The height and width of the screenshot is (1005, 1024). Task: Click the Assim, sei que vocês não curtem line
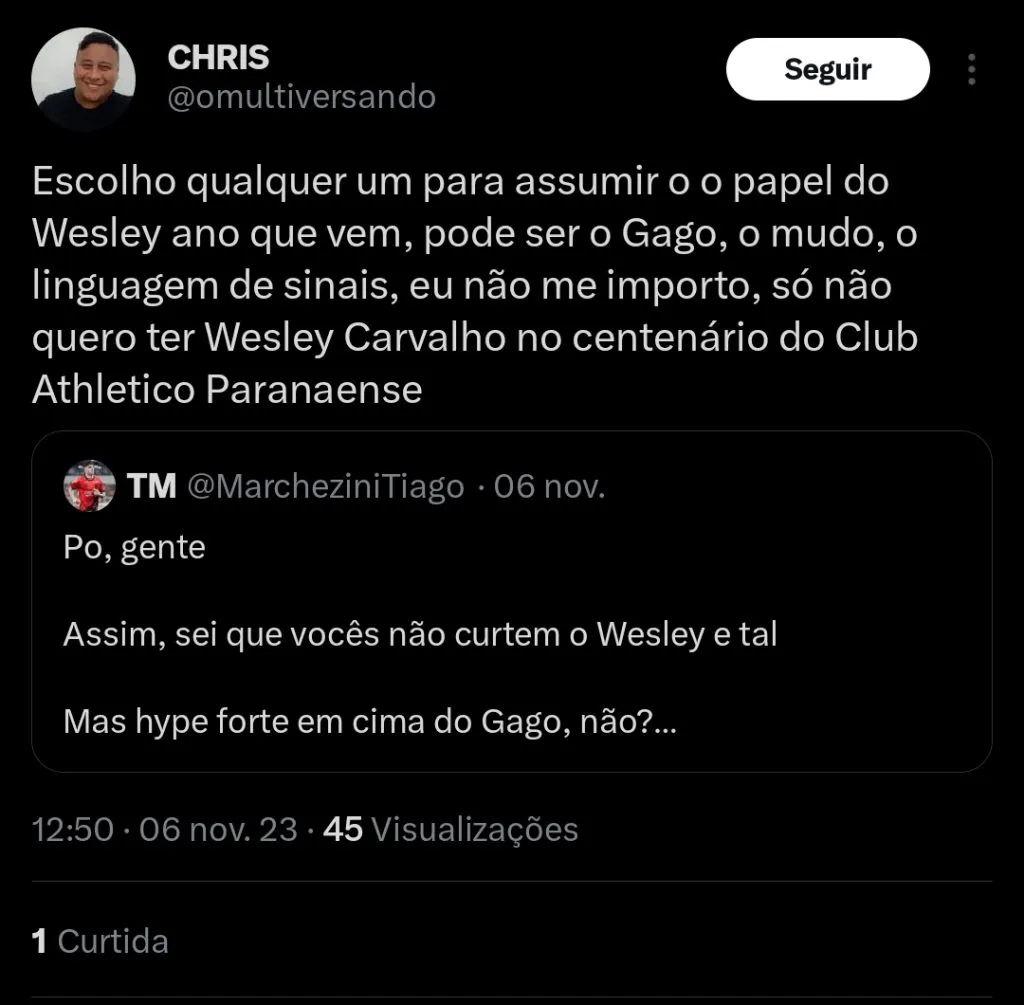420,635
